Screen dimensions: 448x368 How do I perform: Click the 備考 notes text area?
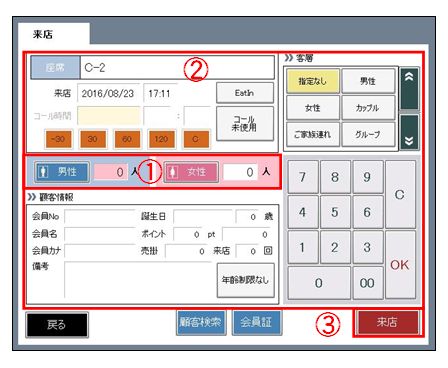(138, 279)
